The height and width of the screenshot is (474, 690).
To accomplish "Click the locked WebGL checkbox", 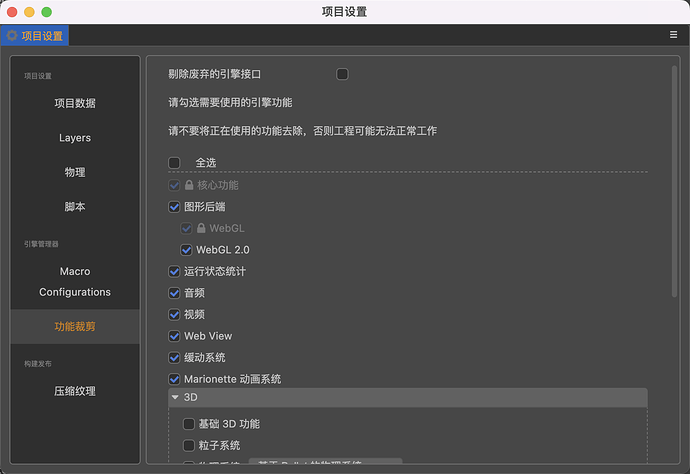I will coord(187,228).
